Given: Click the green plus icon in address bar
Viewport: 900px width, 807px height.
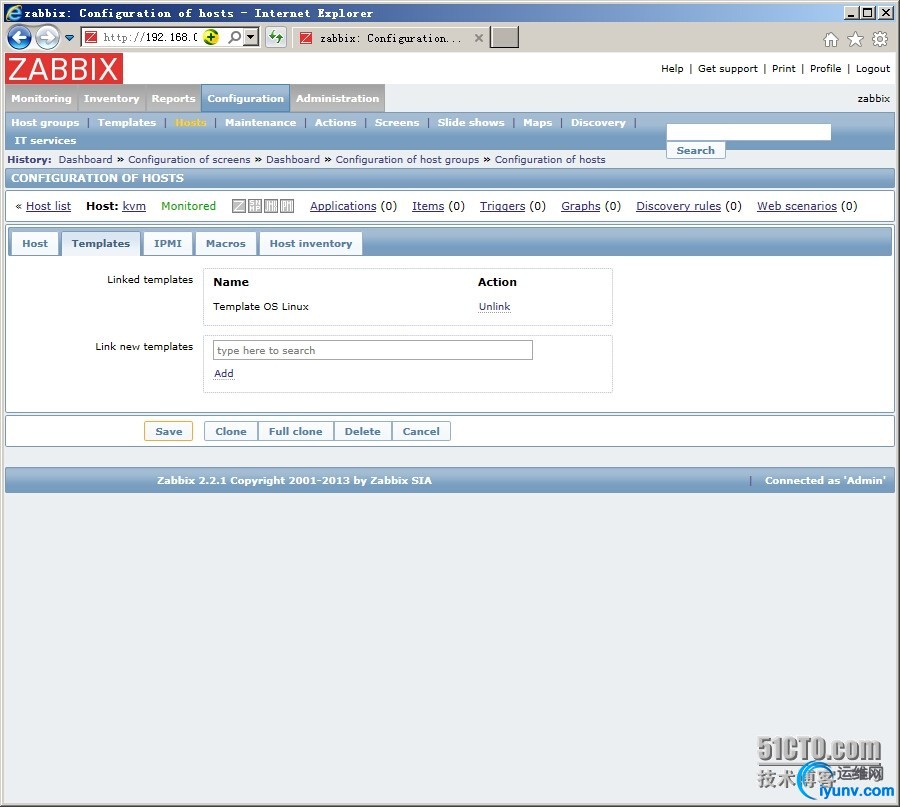Looking at the screenshot, I should (x=211, y=37).
